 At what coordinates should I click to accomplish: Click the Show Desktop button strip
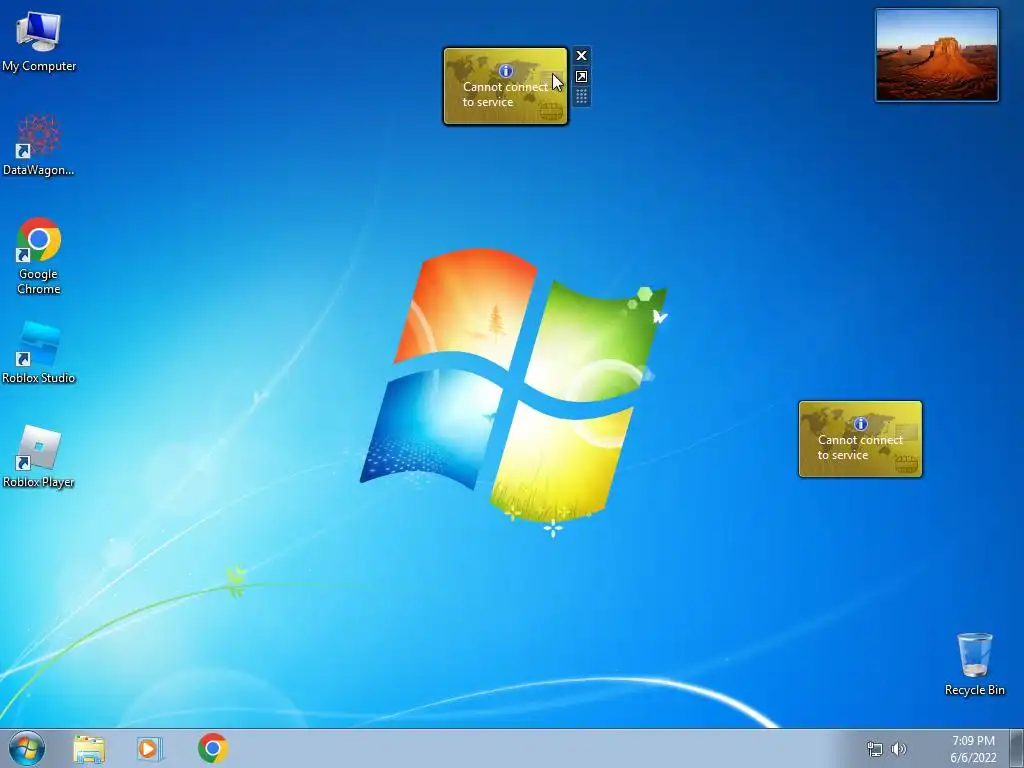(x=1017, y=748)
